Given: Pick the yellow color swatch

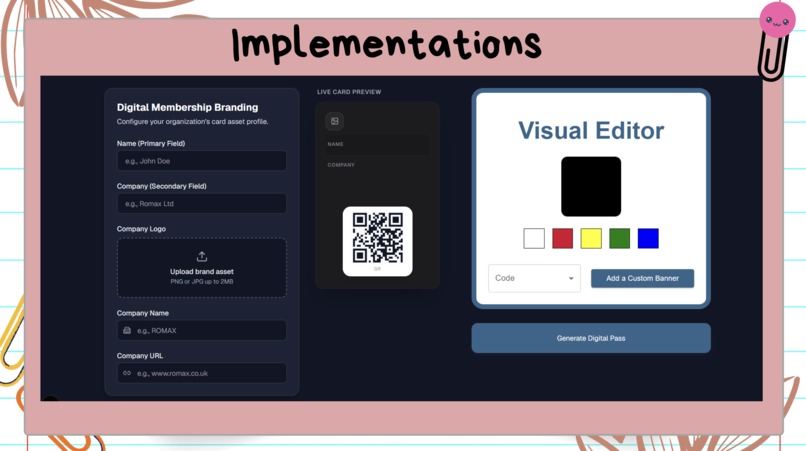Looking at the screenshot, I should click(x=591, y=239).
